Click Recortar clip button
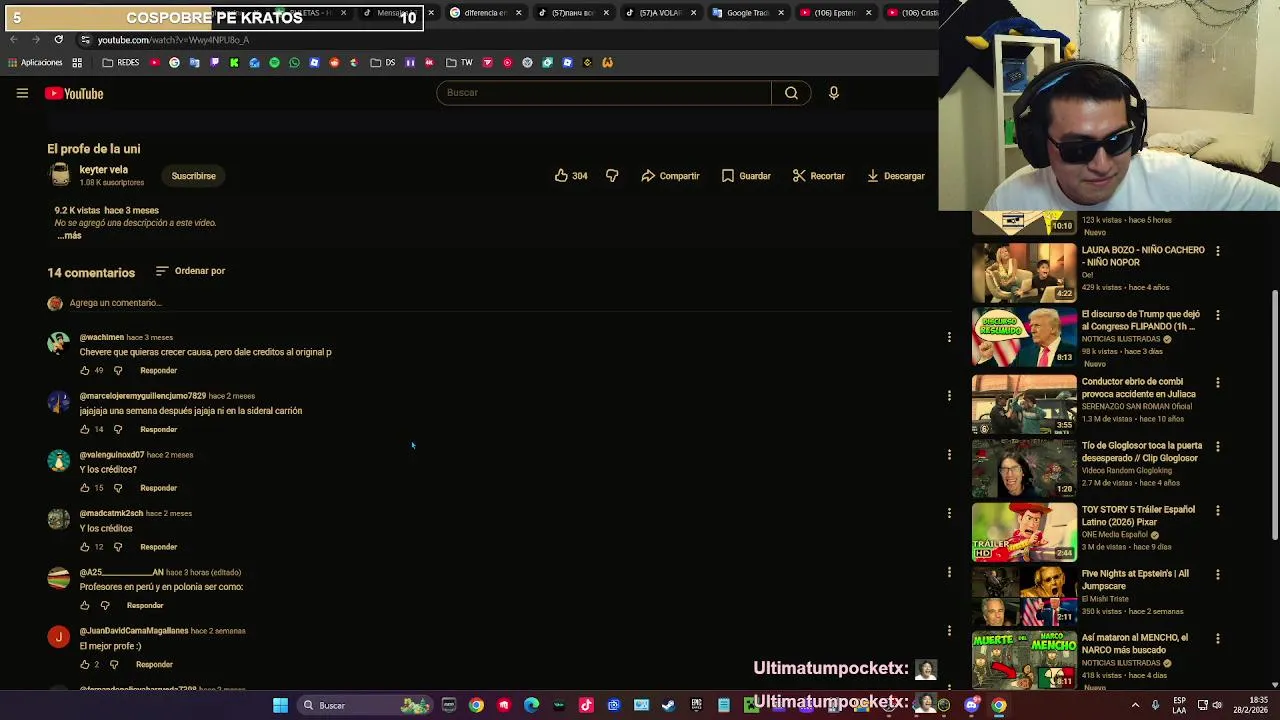This screenshot has width=1280, height=720. (818, 176)
